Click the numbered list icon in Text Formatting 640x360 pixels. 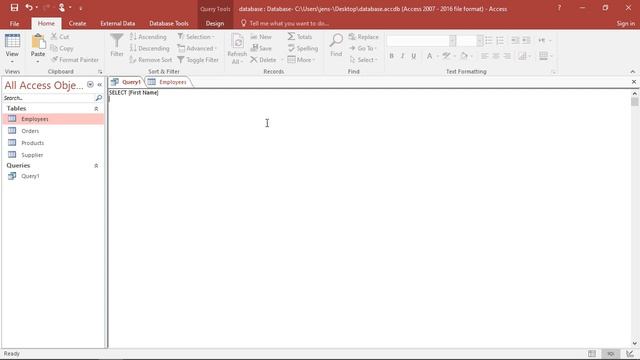500,40
